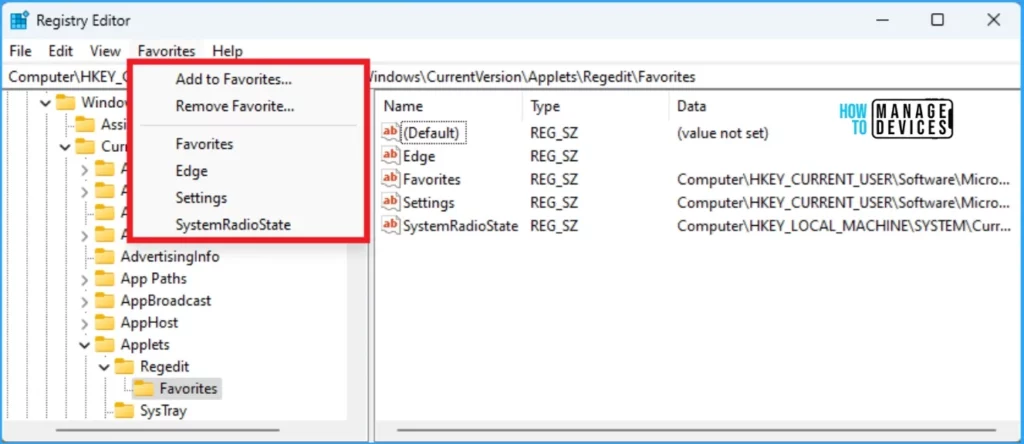
Task: Select the (Default) value string icon
Action: click(x=391, y=132)
